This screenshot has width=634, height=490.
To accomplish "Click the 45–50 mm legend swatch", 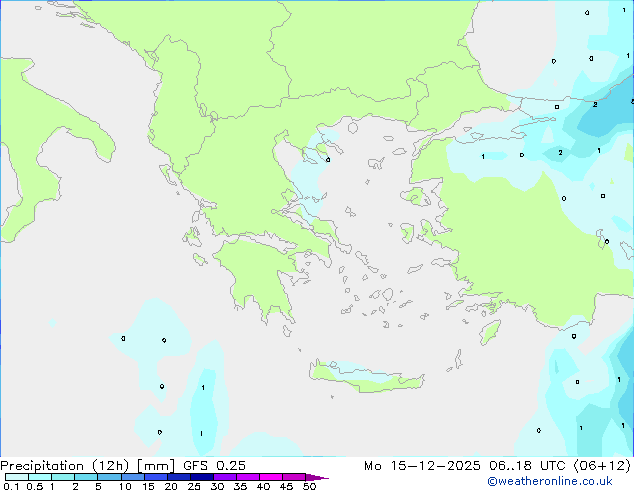I will tap(294, 477).
